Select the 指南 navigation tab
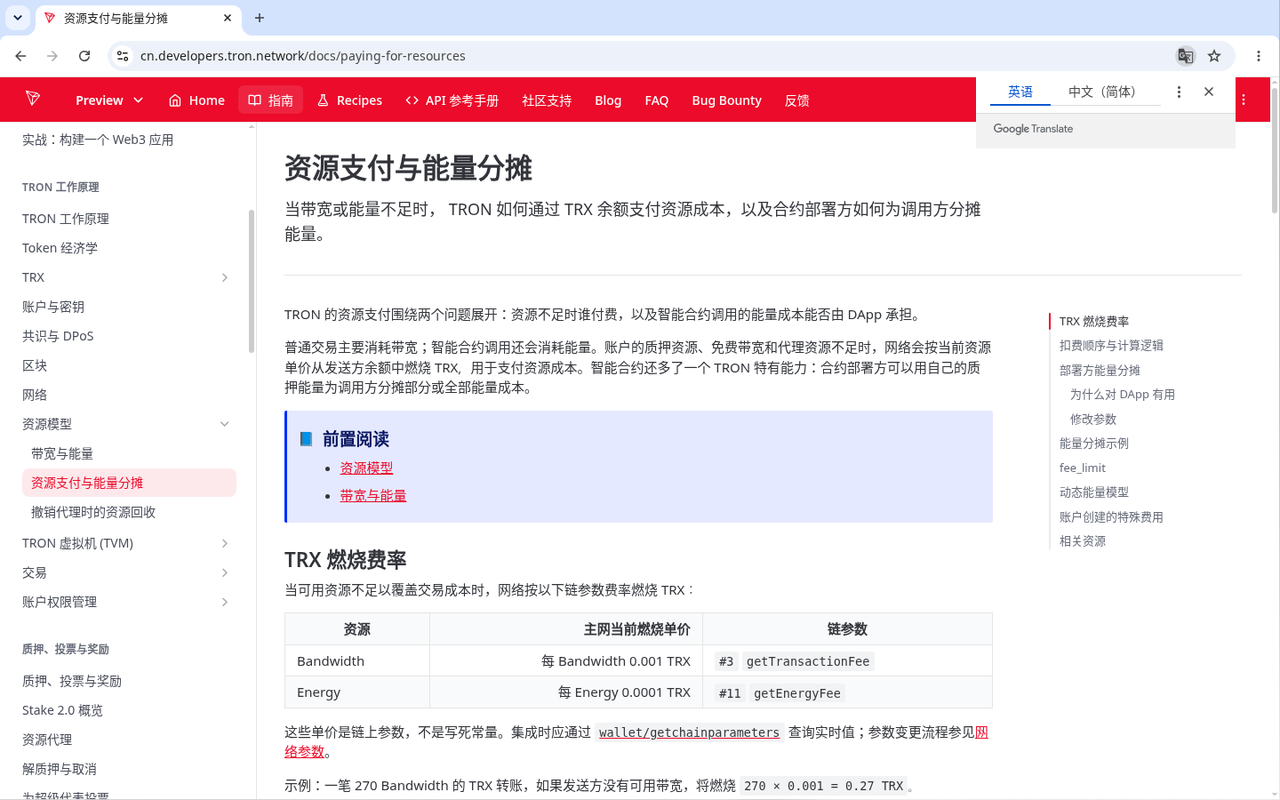The image size is (1280, 800). pyautogui.click(x=271, y=100)
